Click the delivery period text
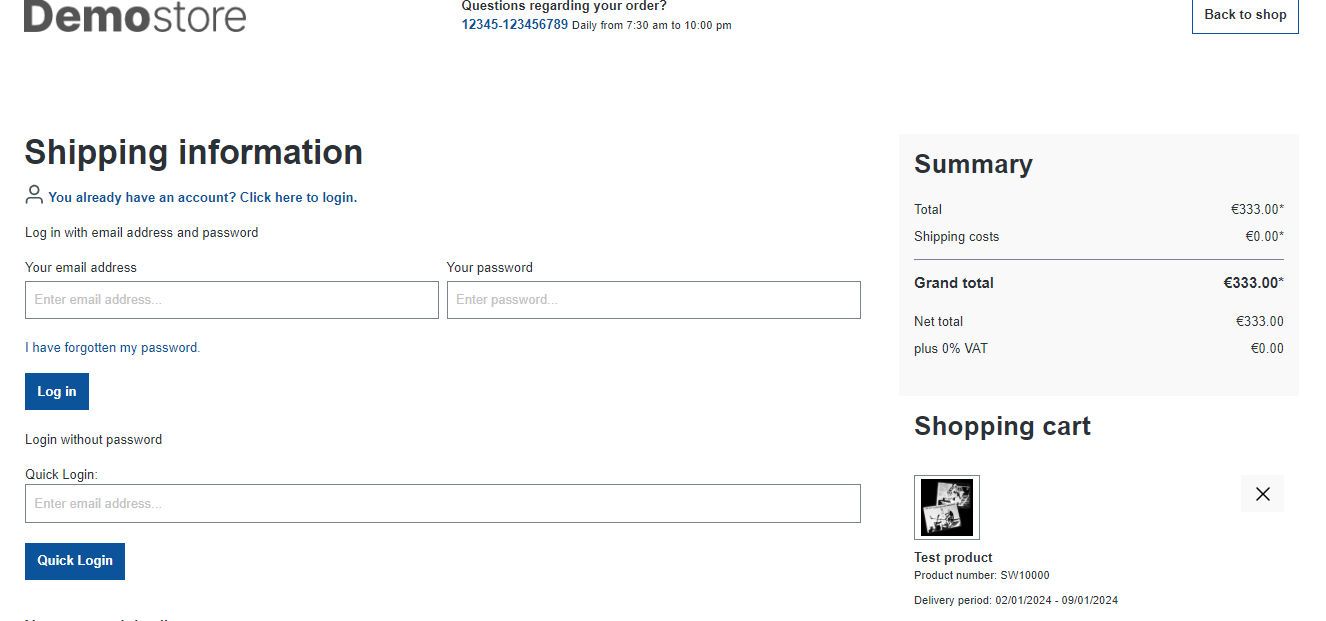This screenshot has width=1326, height=621. click(x=1016, y=601)
